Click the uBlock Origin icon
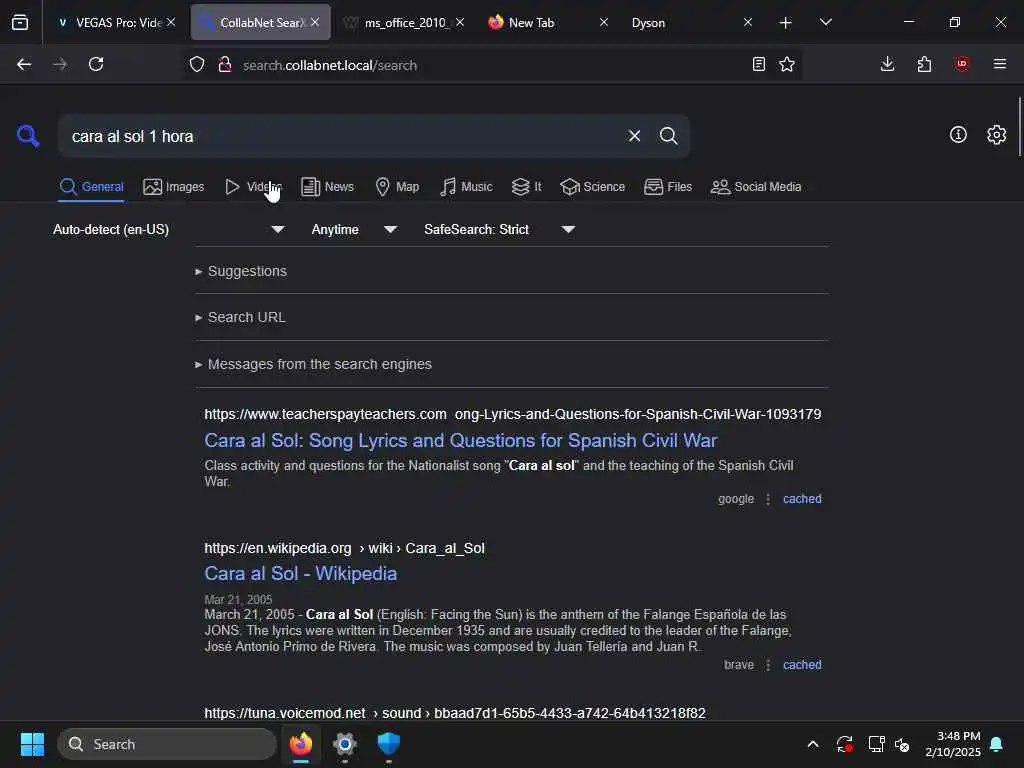1024x768 pixels. click(961, 64)
